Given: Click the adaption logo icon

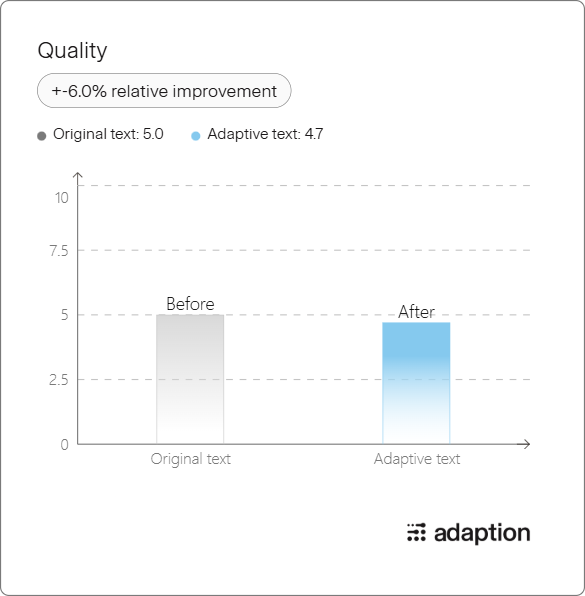Looking at the screenshot, I should [416, 532].
